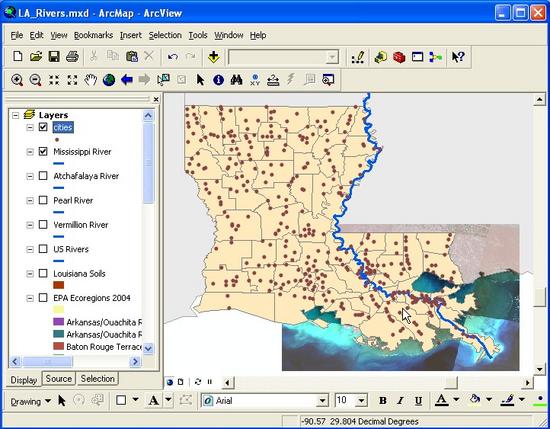Viewport: 550px width, 429px height.
Task: Open the Editor toolbar pencil icon
Action: (358, 57)
